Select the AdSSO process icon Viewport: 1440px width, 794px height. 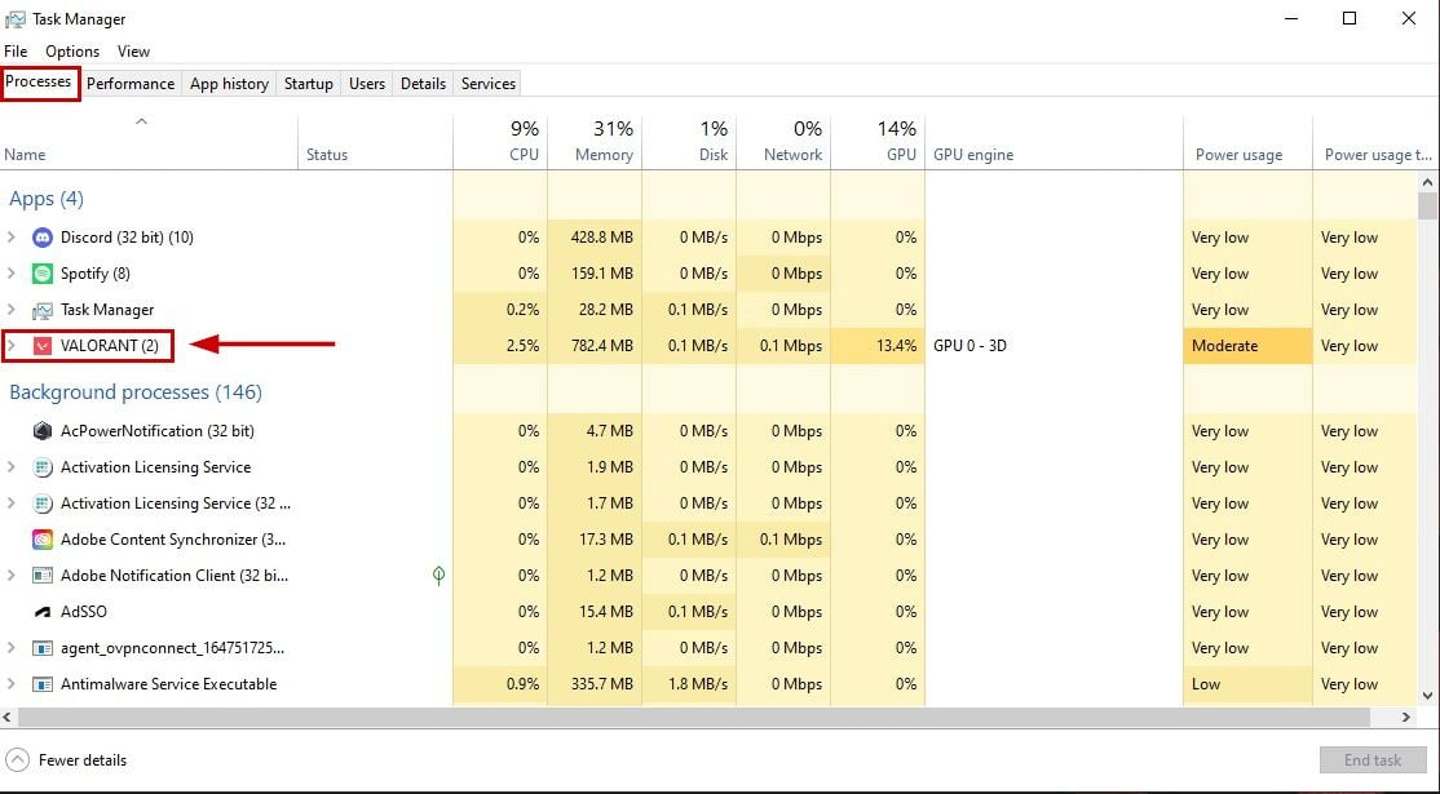41,611
